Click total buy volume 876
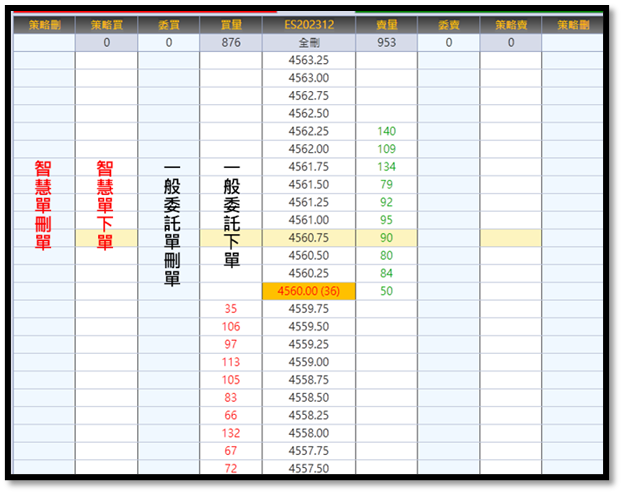Viewport: 622px width, 493px height. pos(231,43)
